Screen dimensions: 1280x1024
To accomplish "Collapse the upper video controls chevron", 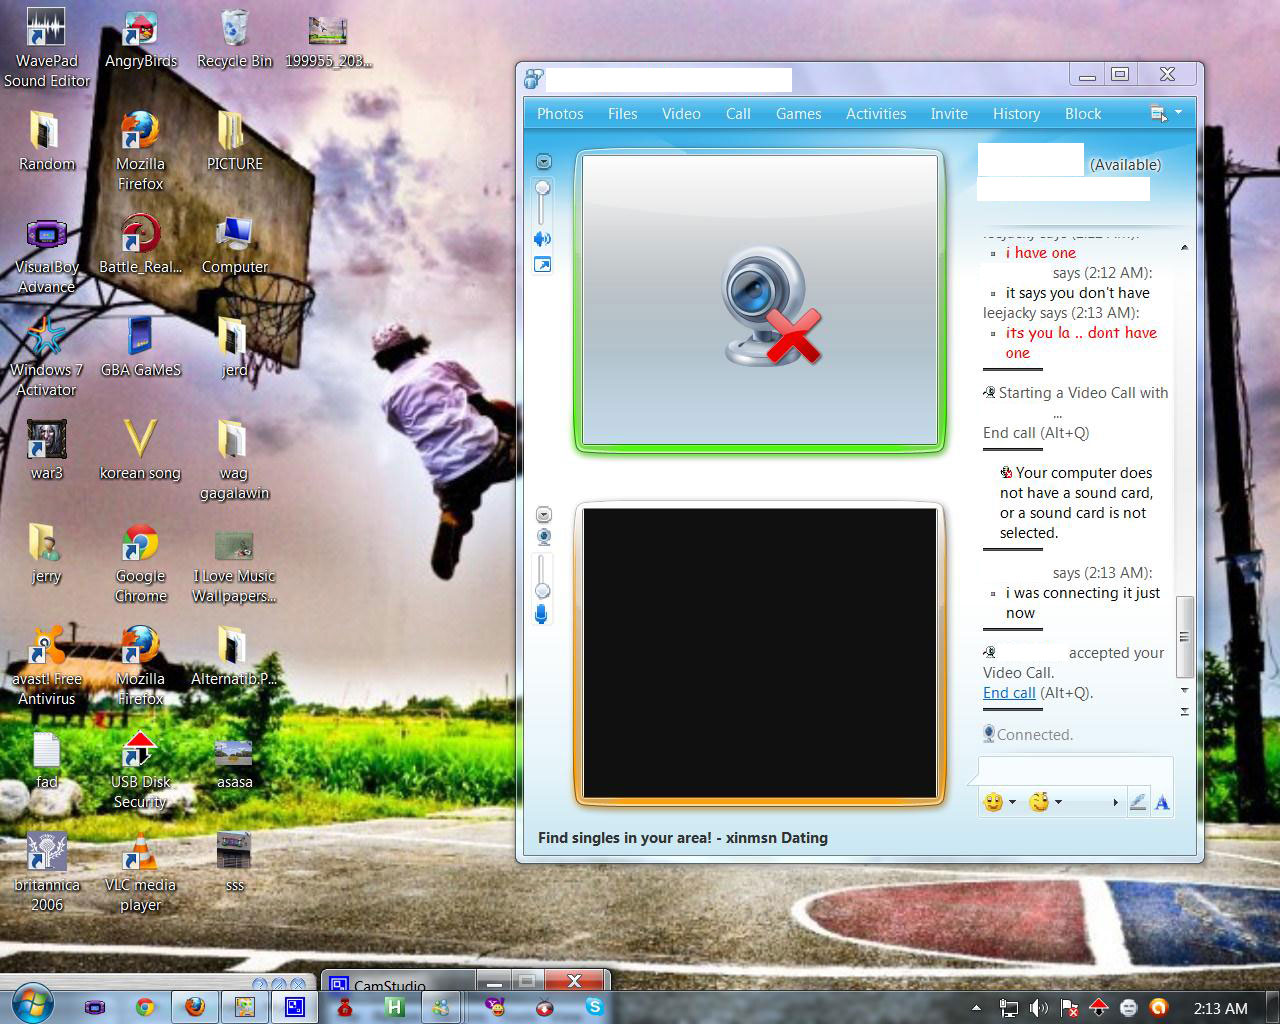I will point(543,161).
